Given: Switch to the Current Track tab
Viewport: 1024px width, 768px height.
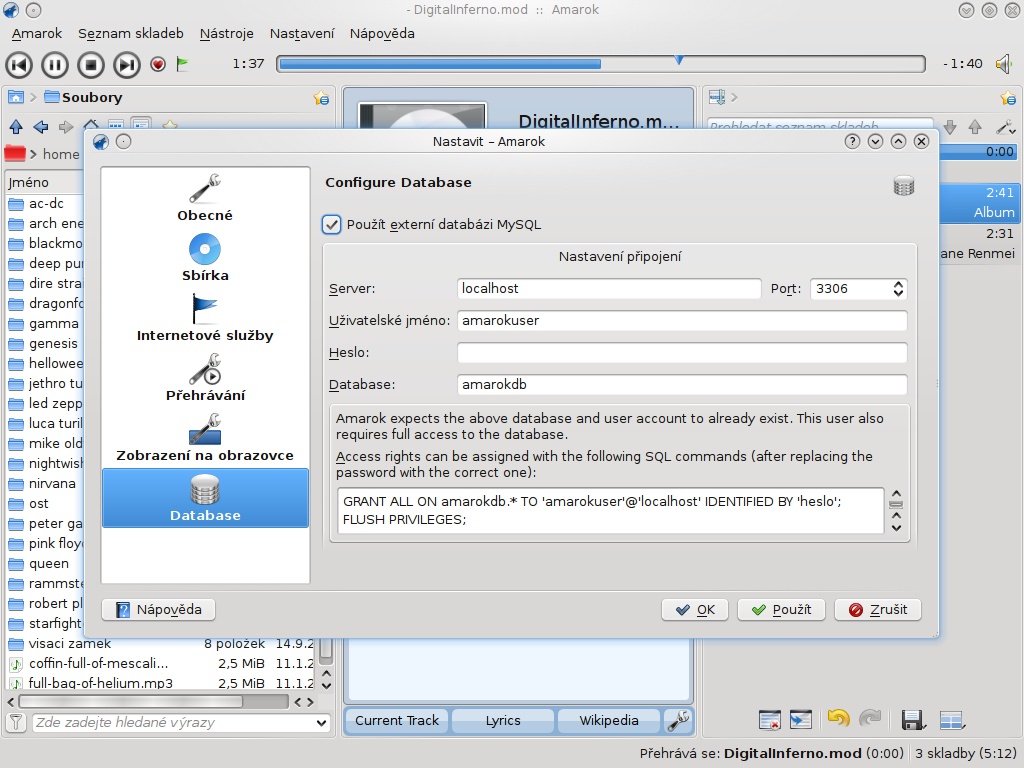Looking at the screenshot, I should [x=397, y=721].
